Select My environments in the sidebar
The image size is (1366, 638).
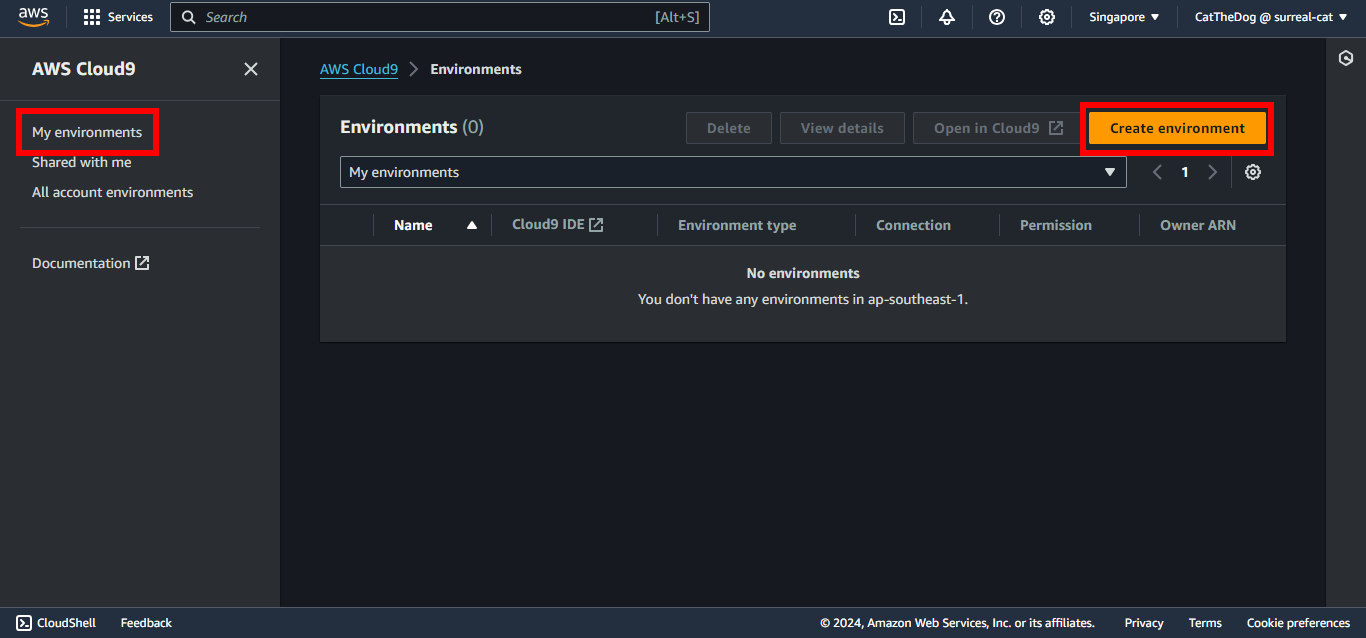[87, 132]
